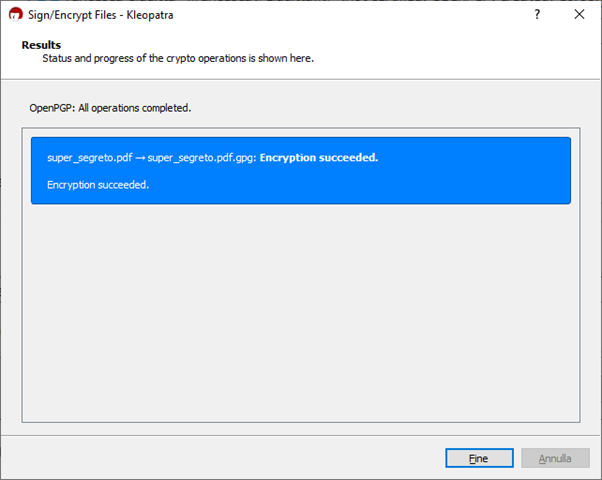
Task: Click the "Results" heading
Action: click(41, 45)
